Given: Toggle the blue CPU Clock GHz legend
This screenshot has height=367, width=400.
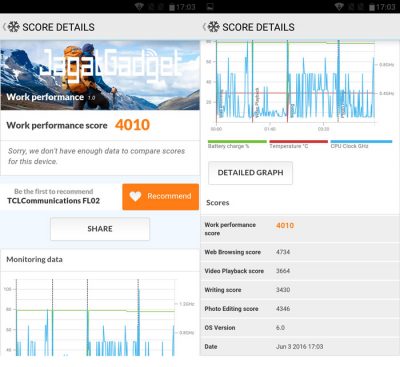Looking at the screenshot, I should [361, 144].
